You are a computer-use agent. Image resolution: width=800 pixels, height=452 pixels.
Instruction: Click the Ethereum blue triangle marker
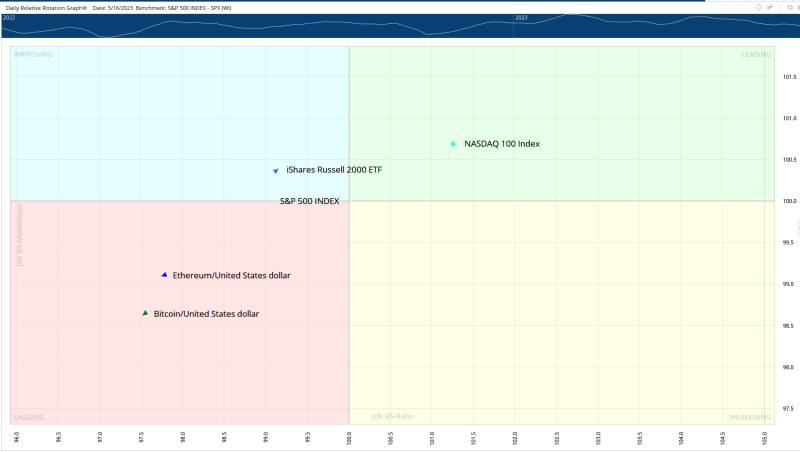click(164, 275)
